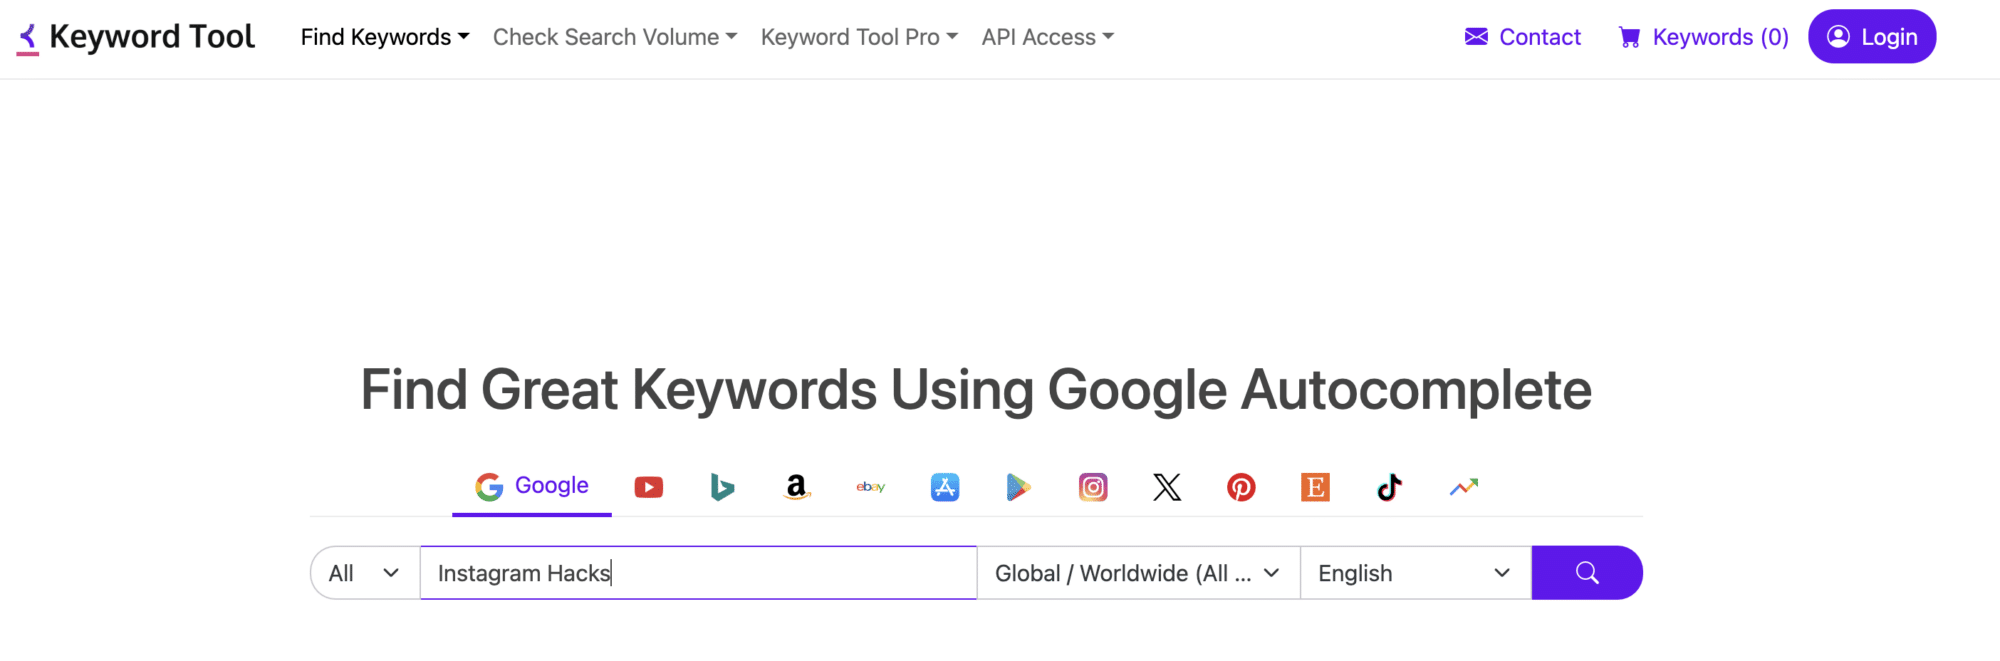Select the Google Play Store tab
The image size is (2000, 661).
coord(1018,487)
